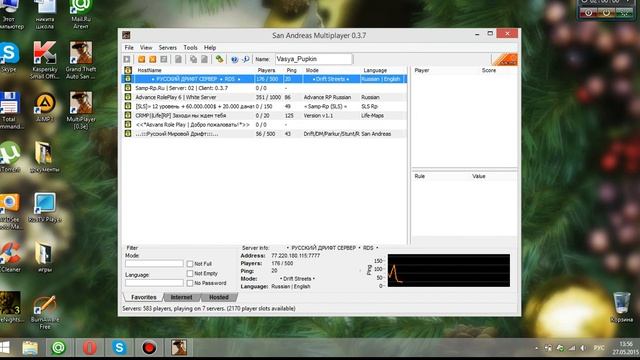The image size is (640, 360).
Task: Open the Grand Theft Auto San desktop shortcut
Action: [81, 60]
